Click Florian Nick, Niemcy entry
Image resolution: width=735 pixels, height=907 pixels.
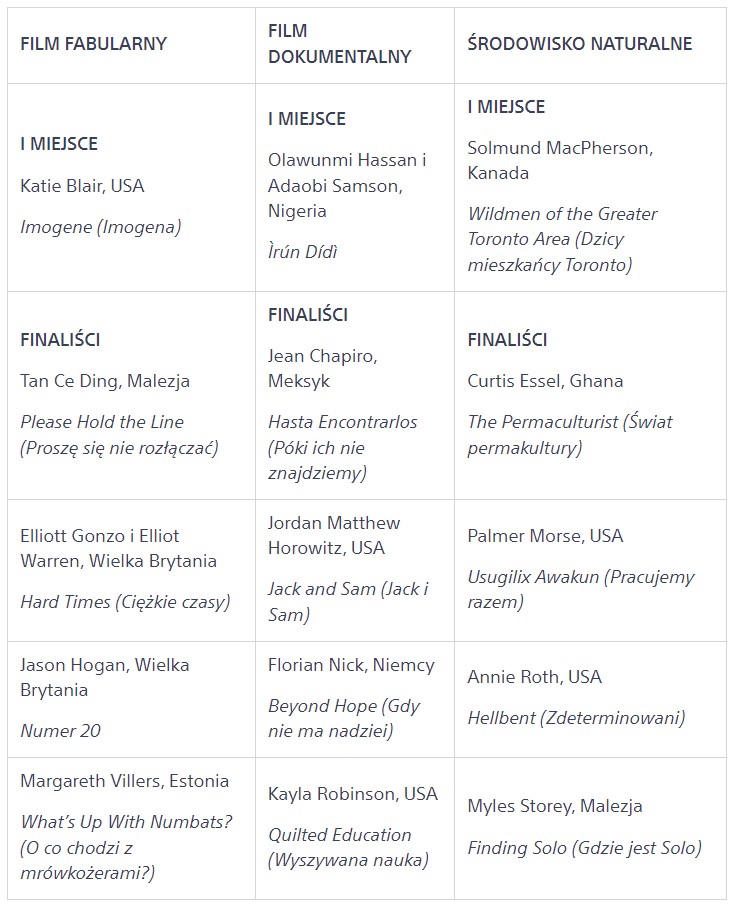pyautogui.click(x=351, y=665)
